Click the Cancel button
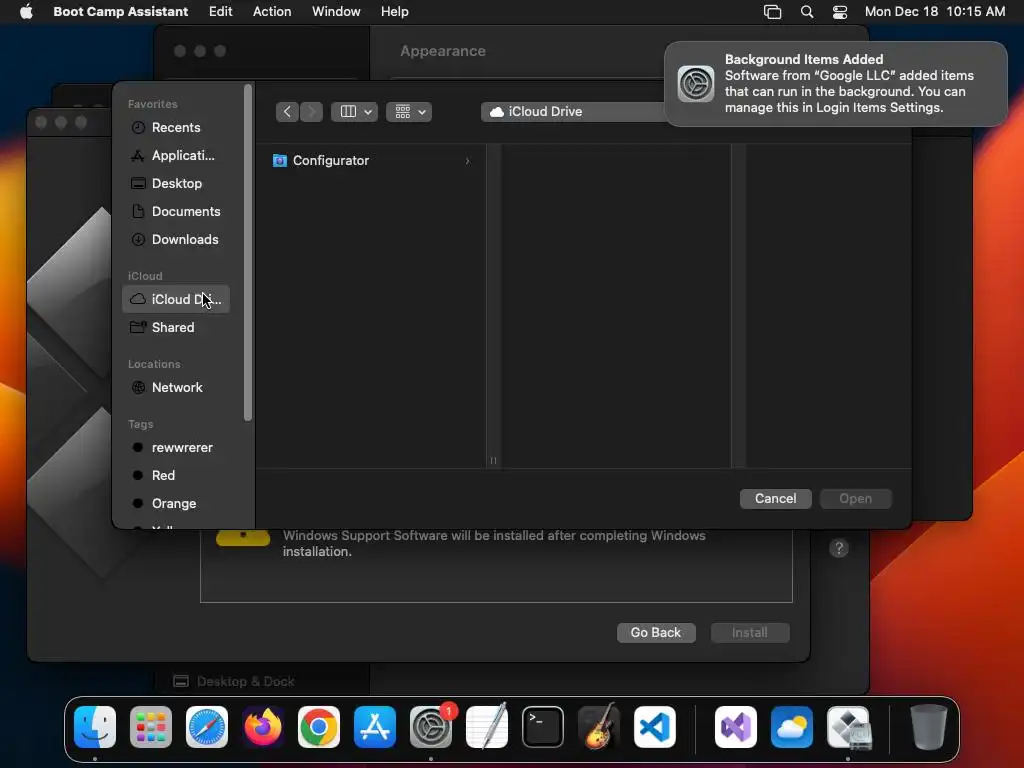The image size is (1024, 768). click(x=775, y=498)
